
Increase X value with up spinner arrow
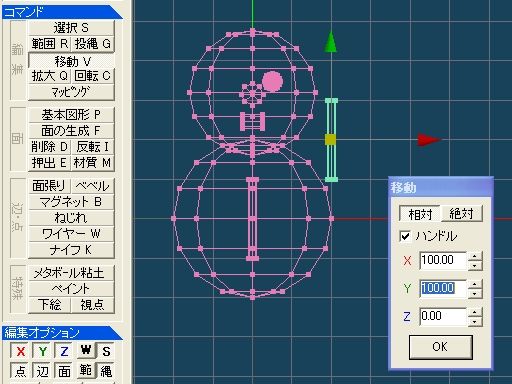475,256
